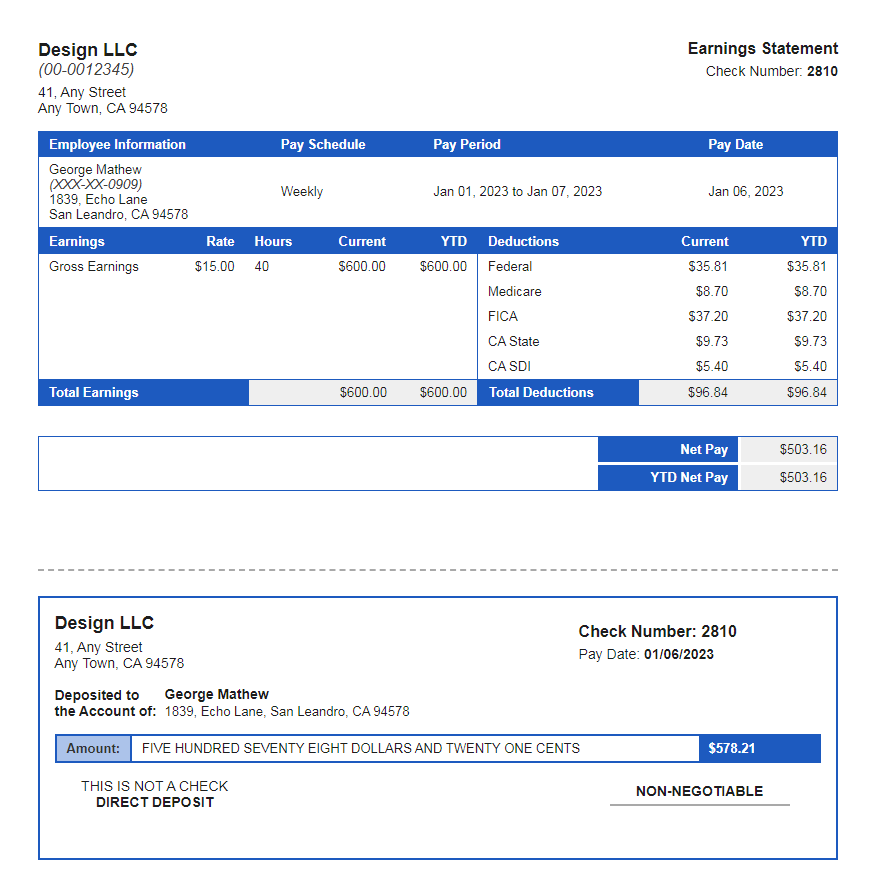This screenshot has width=875, height=895.
Task: Select the Check Number 2810 value
Action: (x=822, y=70)
